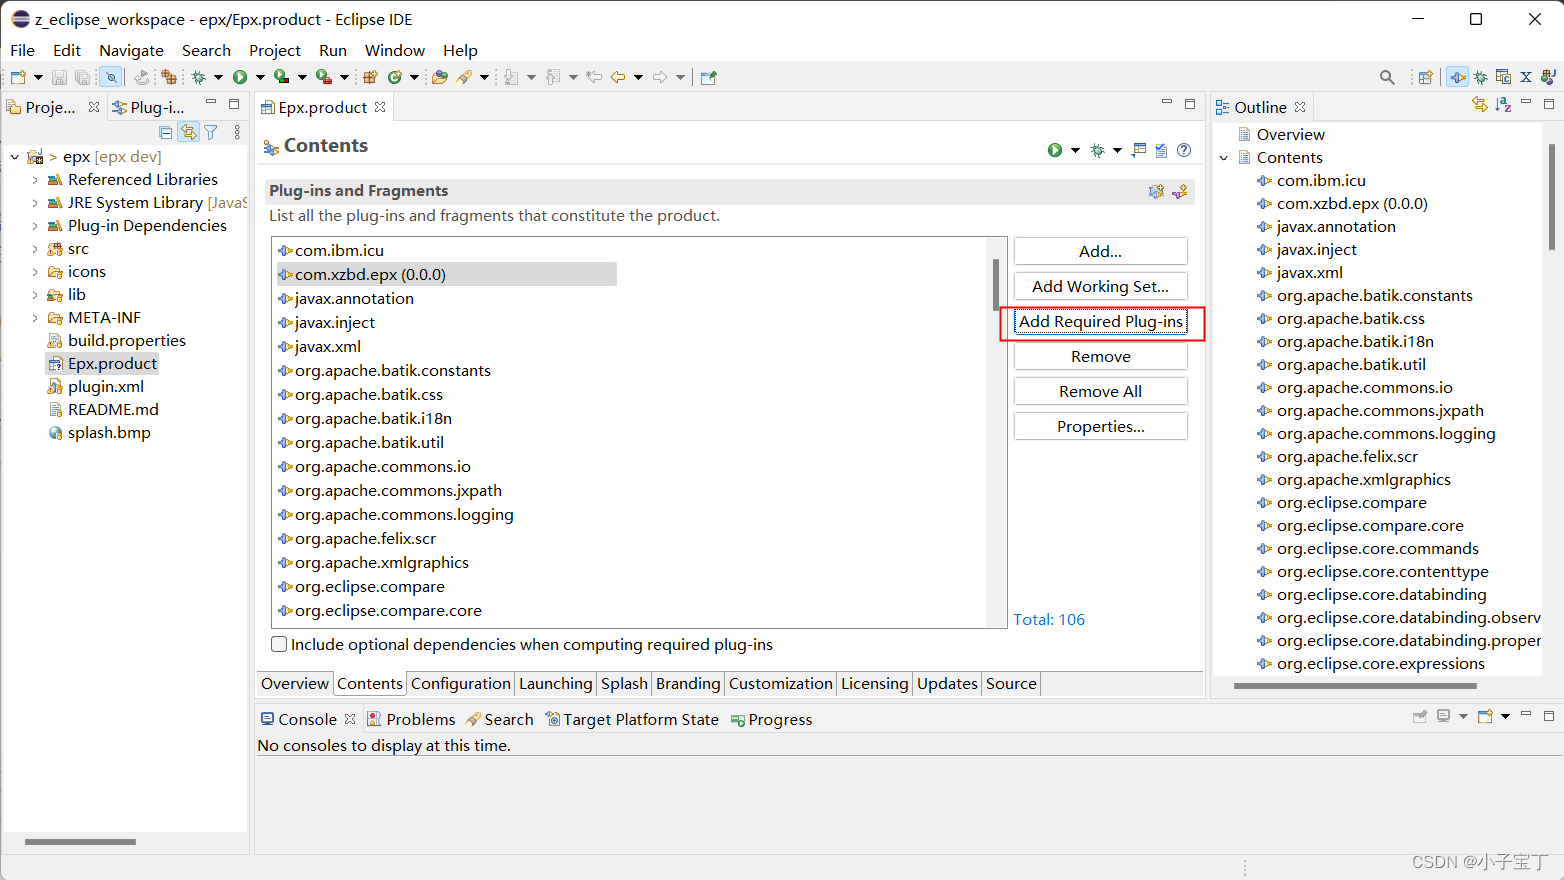Click the Coverage run icon in toolbar
This screenshot has width=1564, height=880.
pos(282,77)
